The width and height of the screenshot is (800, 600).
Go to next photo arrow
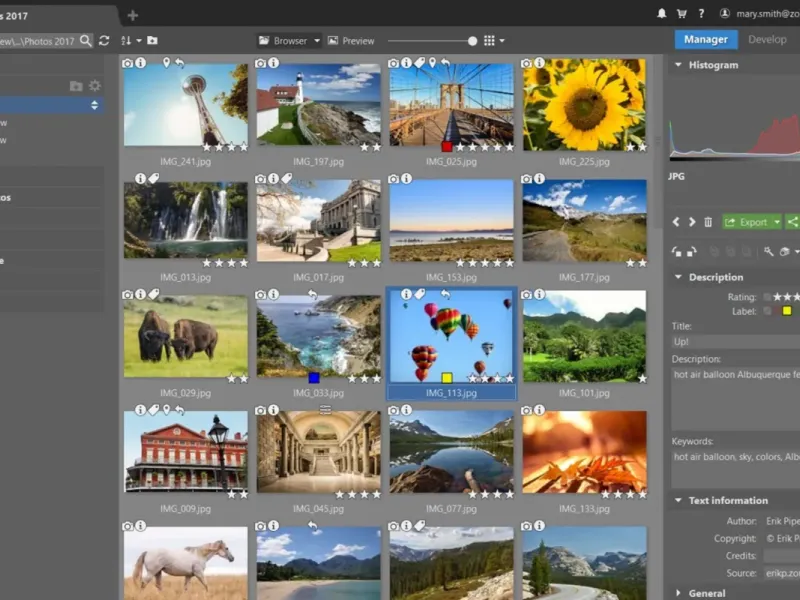[691, 222]
